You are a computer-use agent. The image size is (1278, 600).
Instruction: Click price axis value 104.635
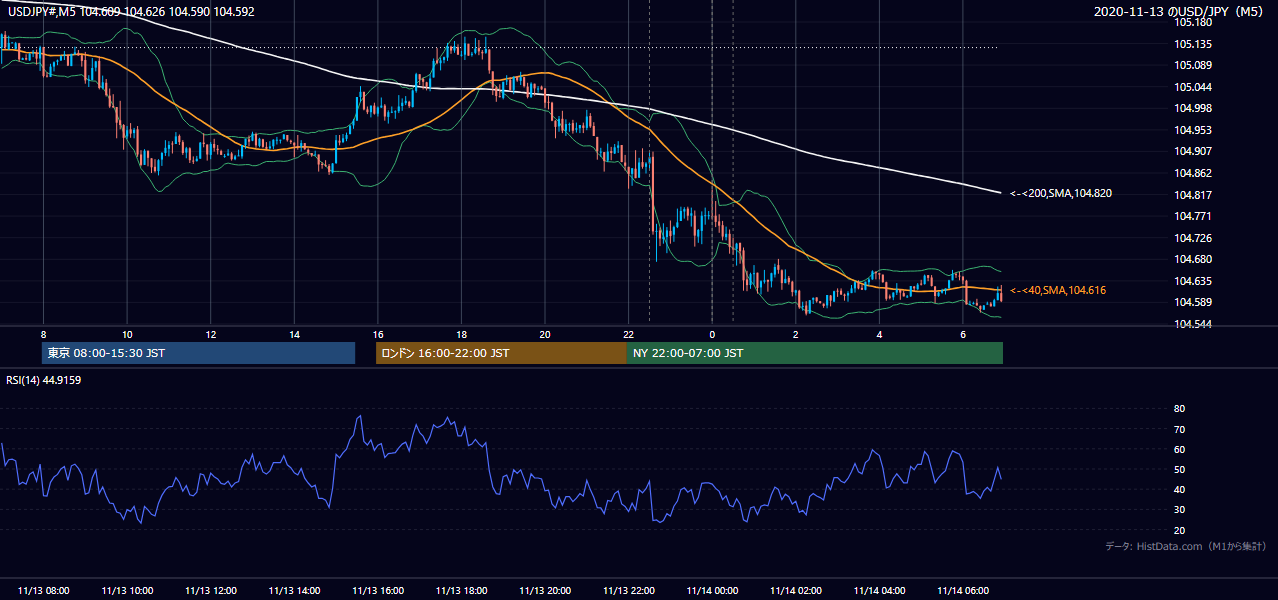[1193, 281]
